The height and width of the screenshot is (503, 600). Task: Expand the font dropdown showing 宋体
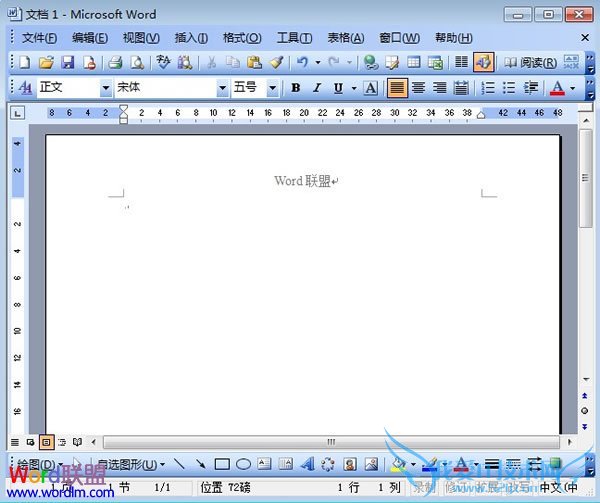click(222, 88)
